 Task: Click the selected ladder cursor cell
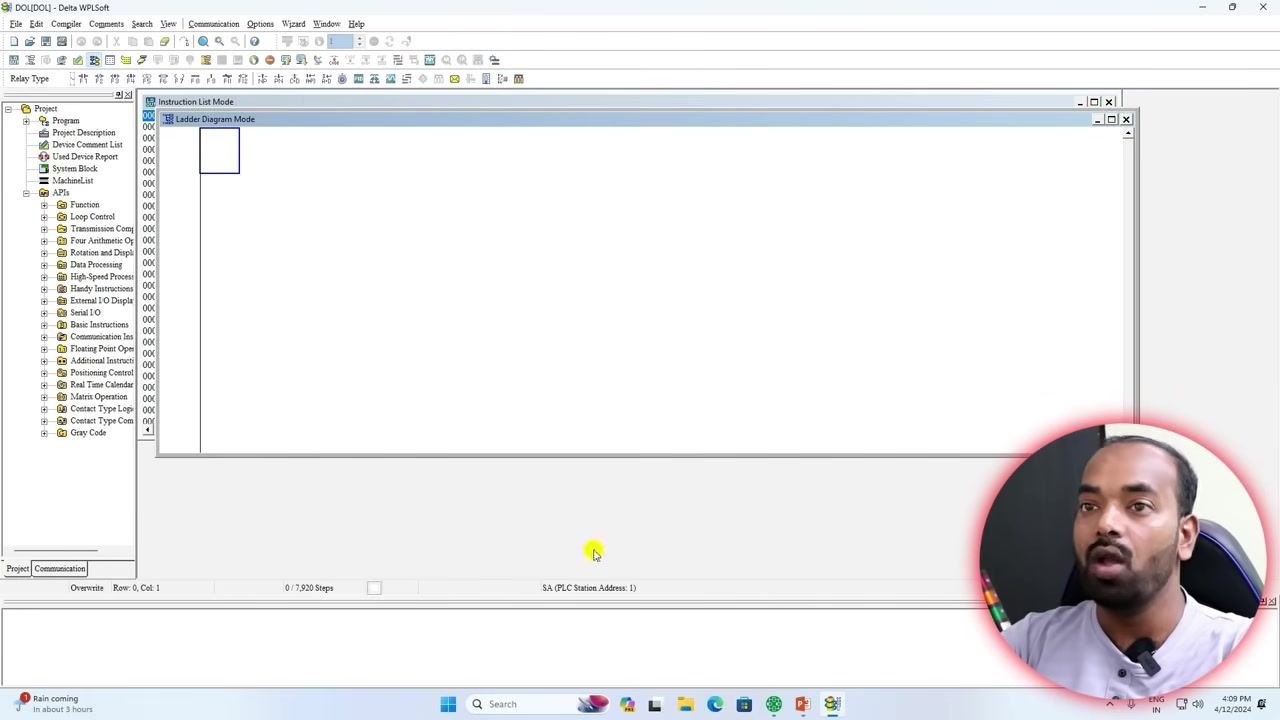pyautogui.click(x=220, y=151)
